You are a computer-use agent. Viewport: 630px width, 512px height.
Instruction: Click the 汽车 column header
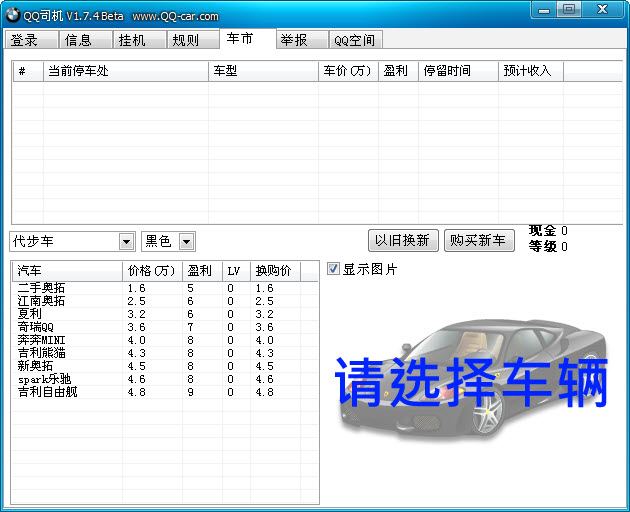pyautogui.click(x=68, y=271)
